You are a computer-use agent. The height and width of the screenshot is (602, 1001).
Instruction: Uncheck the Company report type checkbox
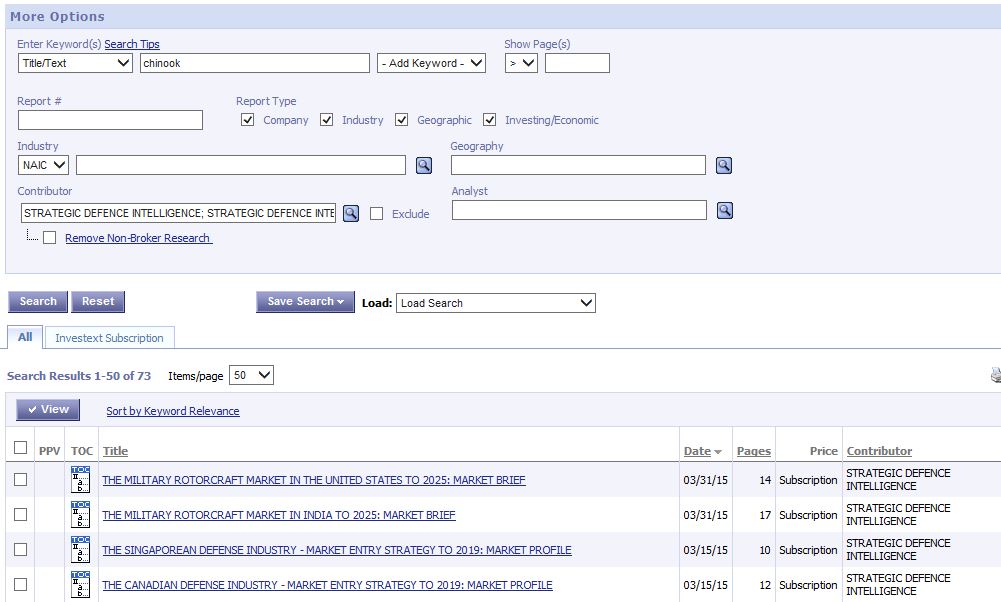point(247,120)
